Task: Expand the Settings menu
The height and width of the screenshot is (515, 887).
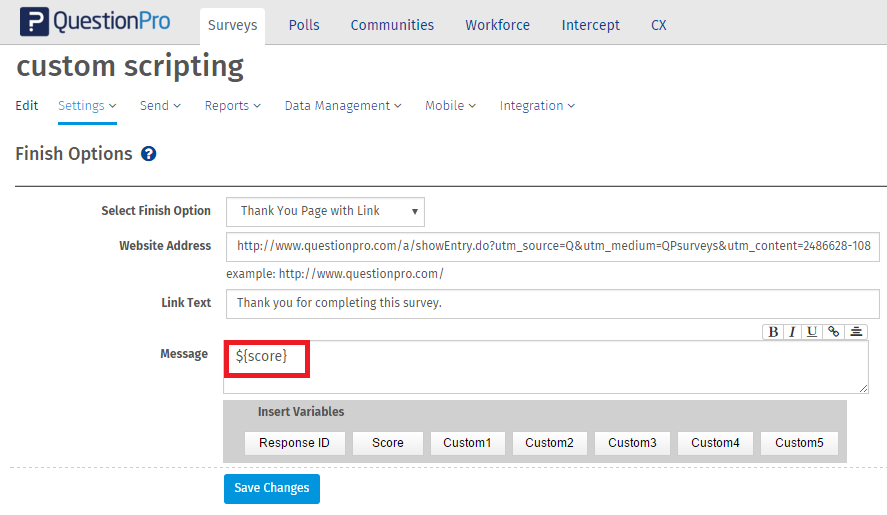Action: point(87,106)
